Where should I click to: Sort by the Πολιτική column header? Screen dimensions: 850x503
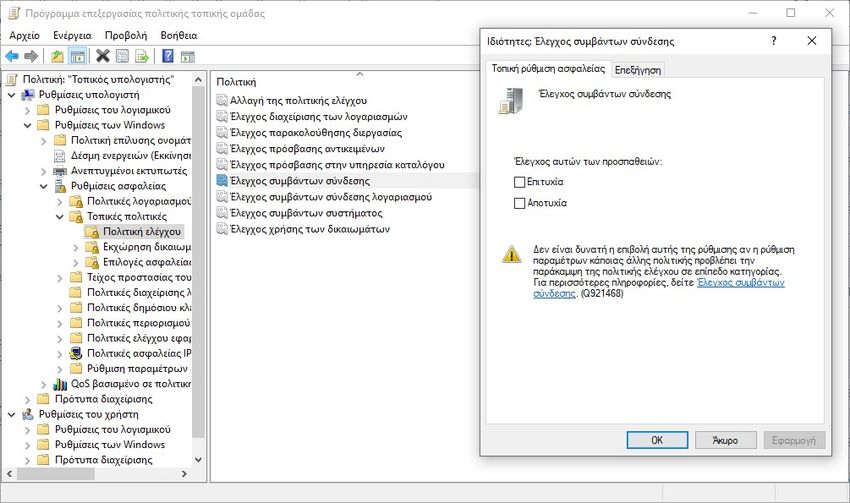tap(236, 82)
